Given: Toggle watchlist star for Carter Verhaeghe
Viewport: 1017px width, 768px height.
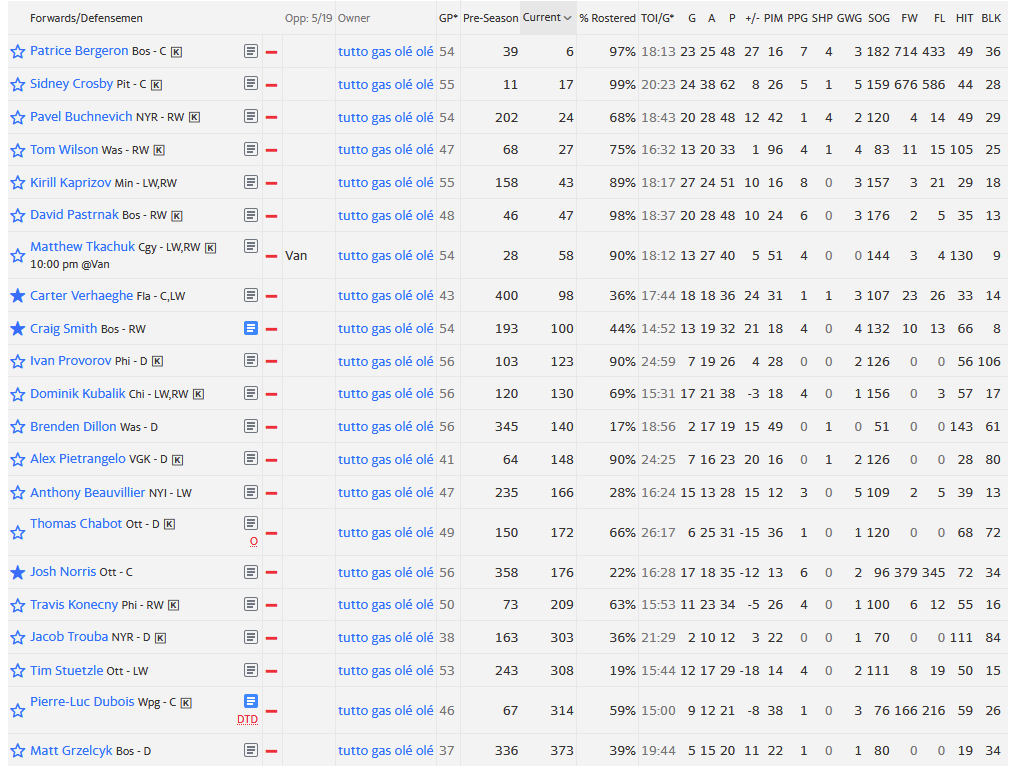Looking at the screenshot, I should (17, 296).
